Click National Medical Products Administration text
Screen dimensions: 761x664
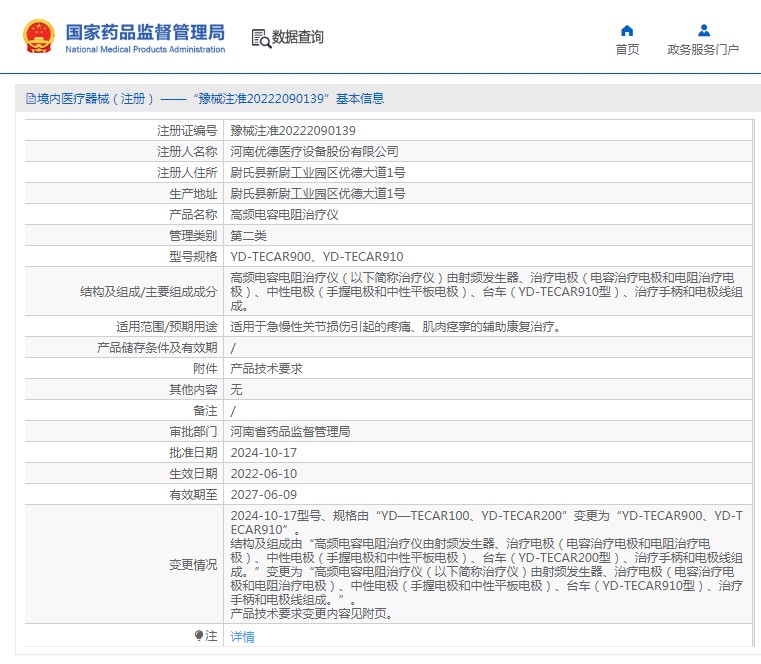point(145,49)
